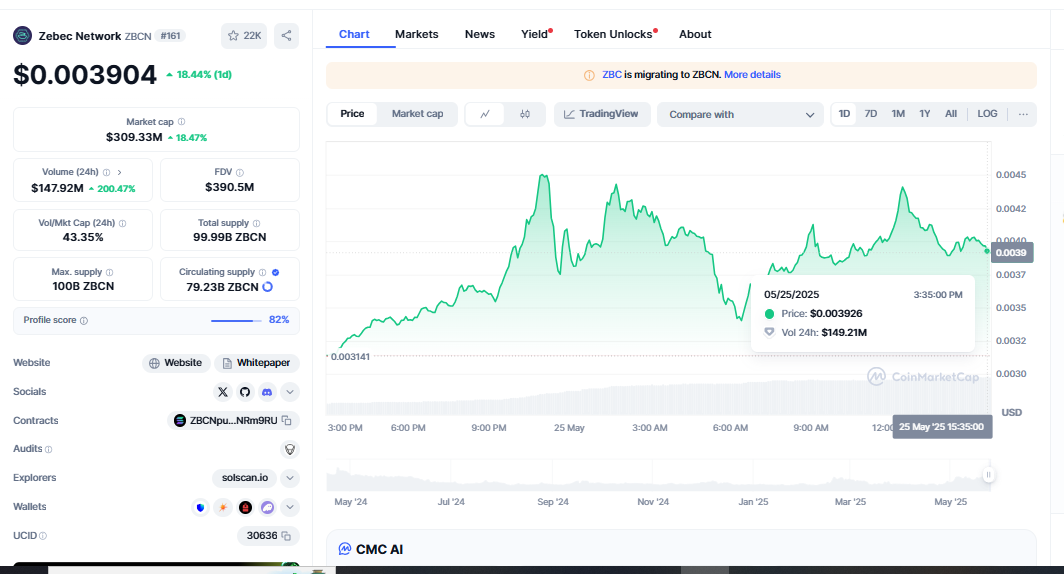Screen dimensions: 1064x574
Task: Set chart range to All
Action: [951, 114]
